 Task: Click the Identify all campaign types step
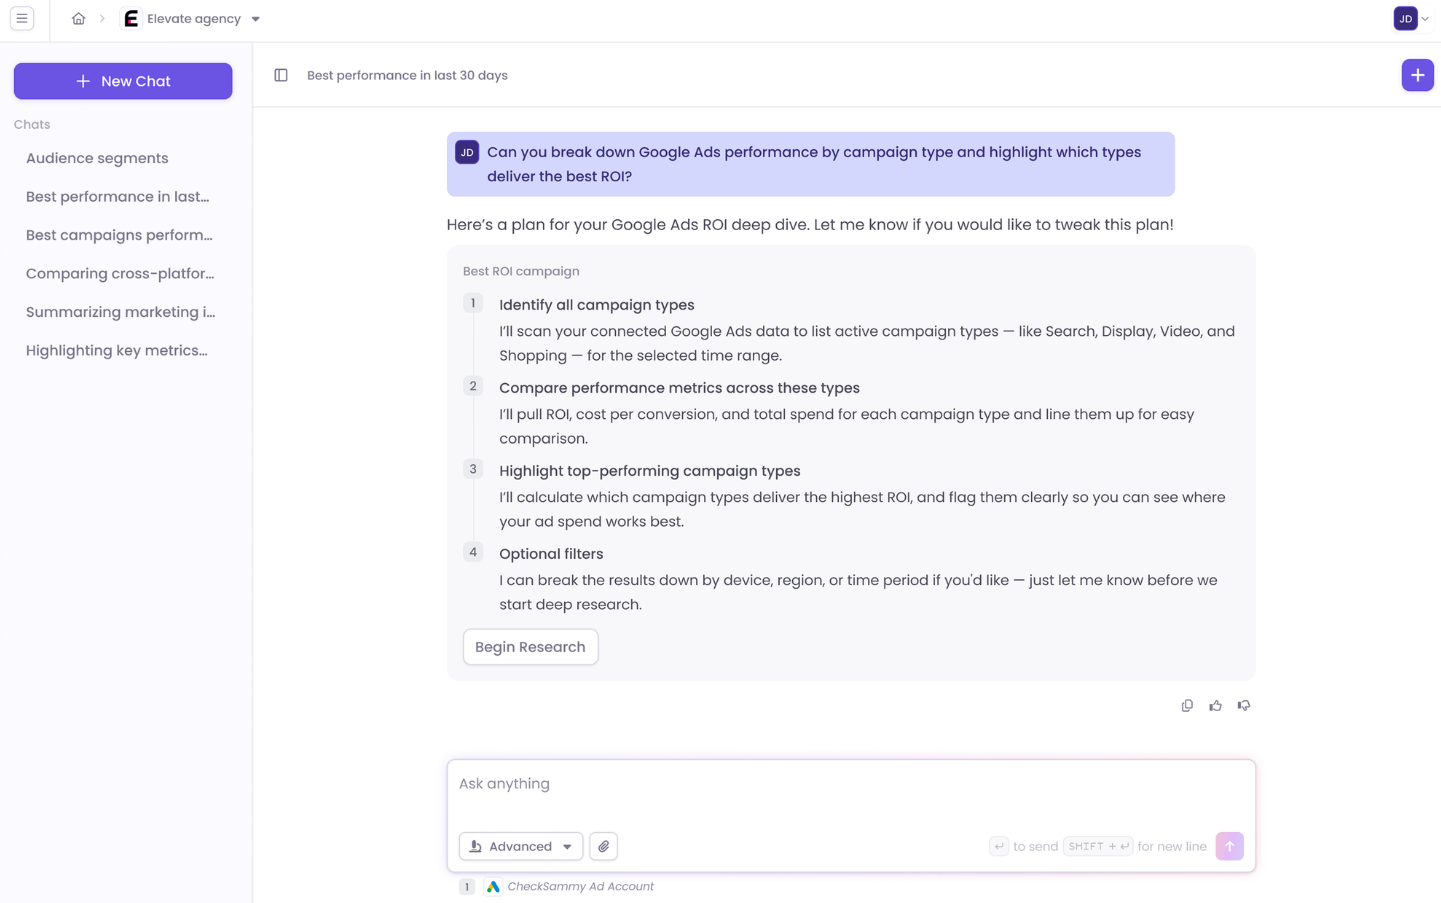pos(597,305)
